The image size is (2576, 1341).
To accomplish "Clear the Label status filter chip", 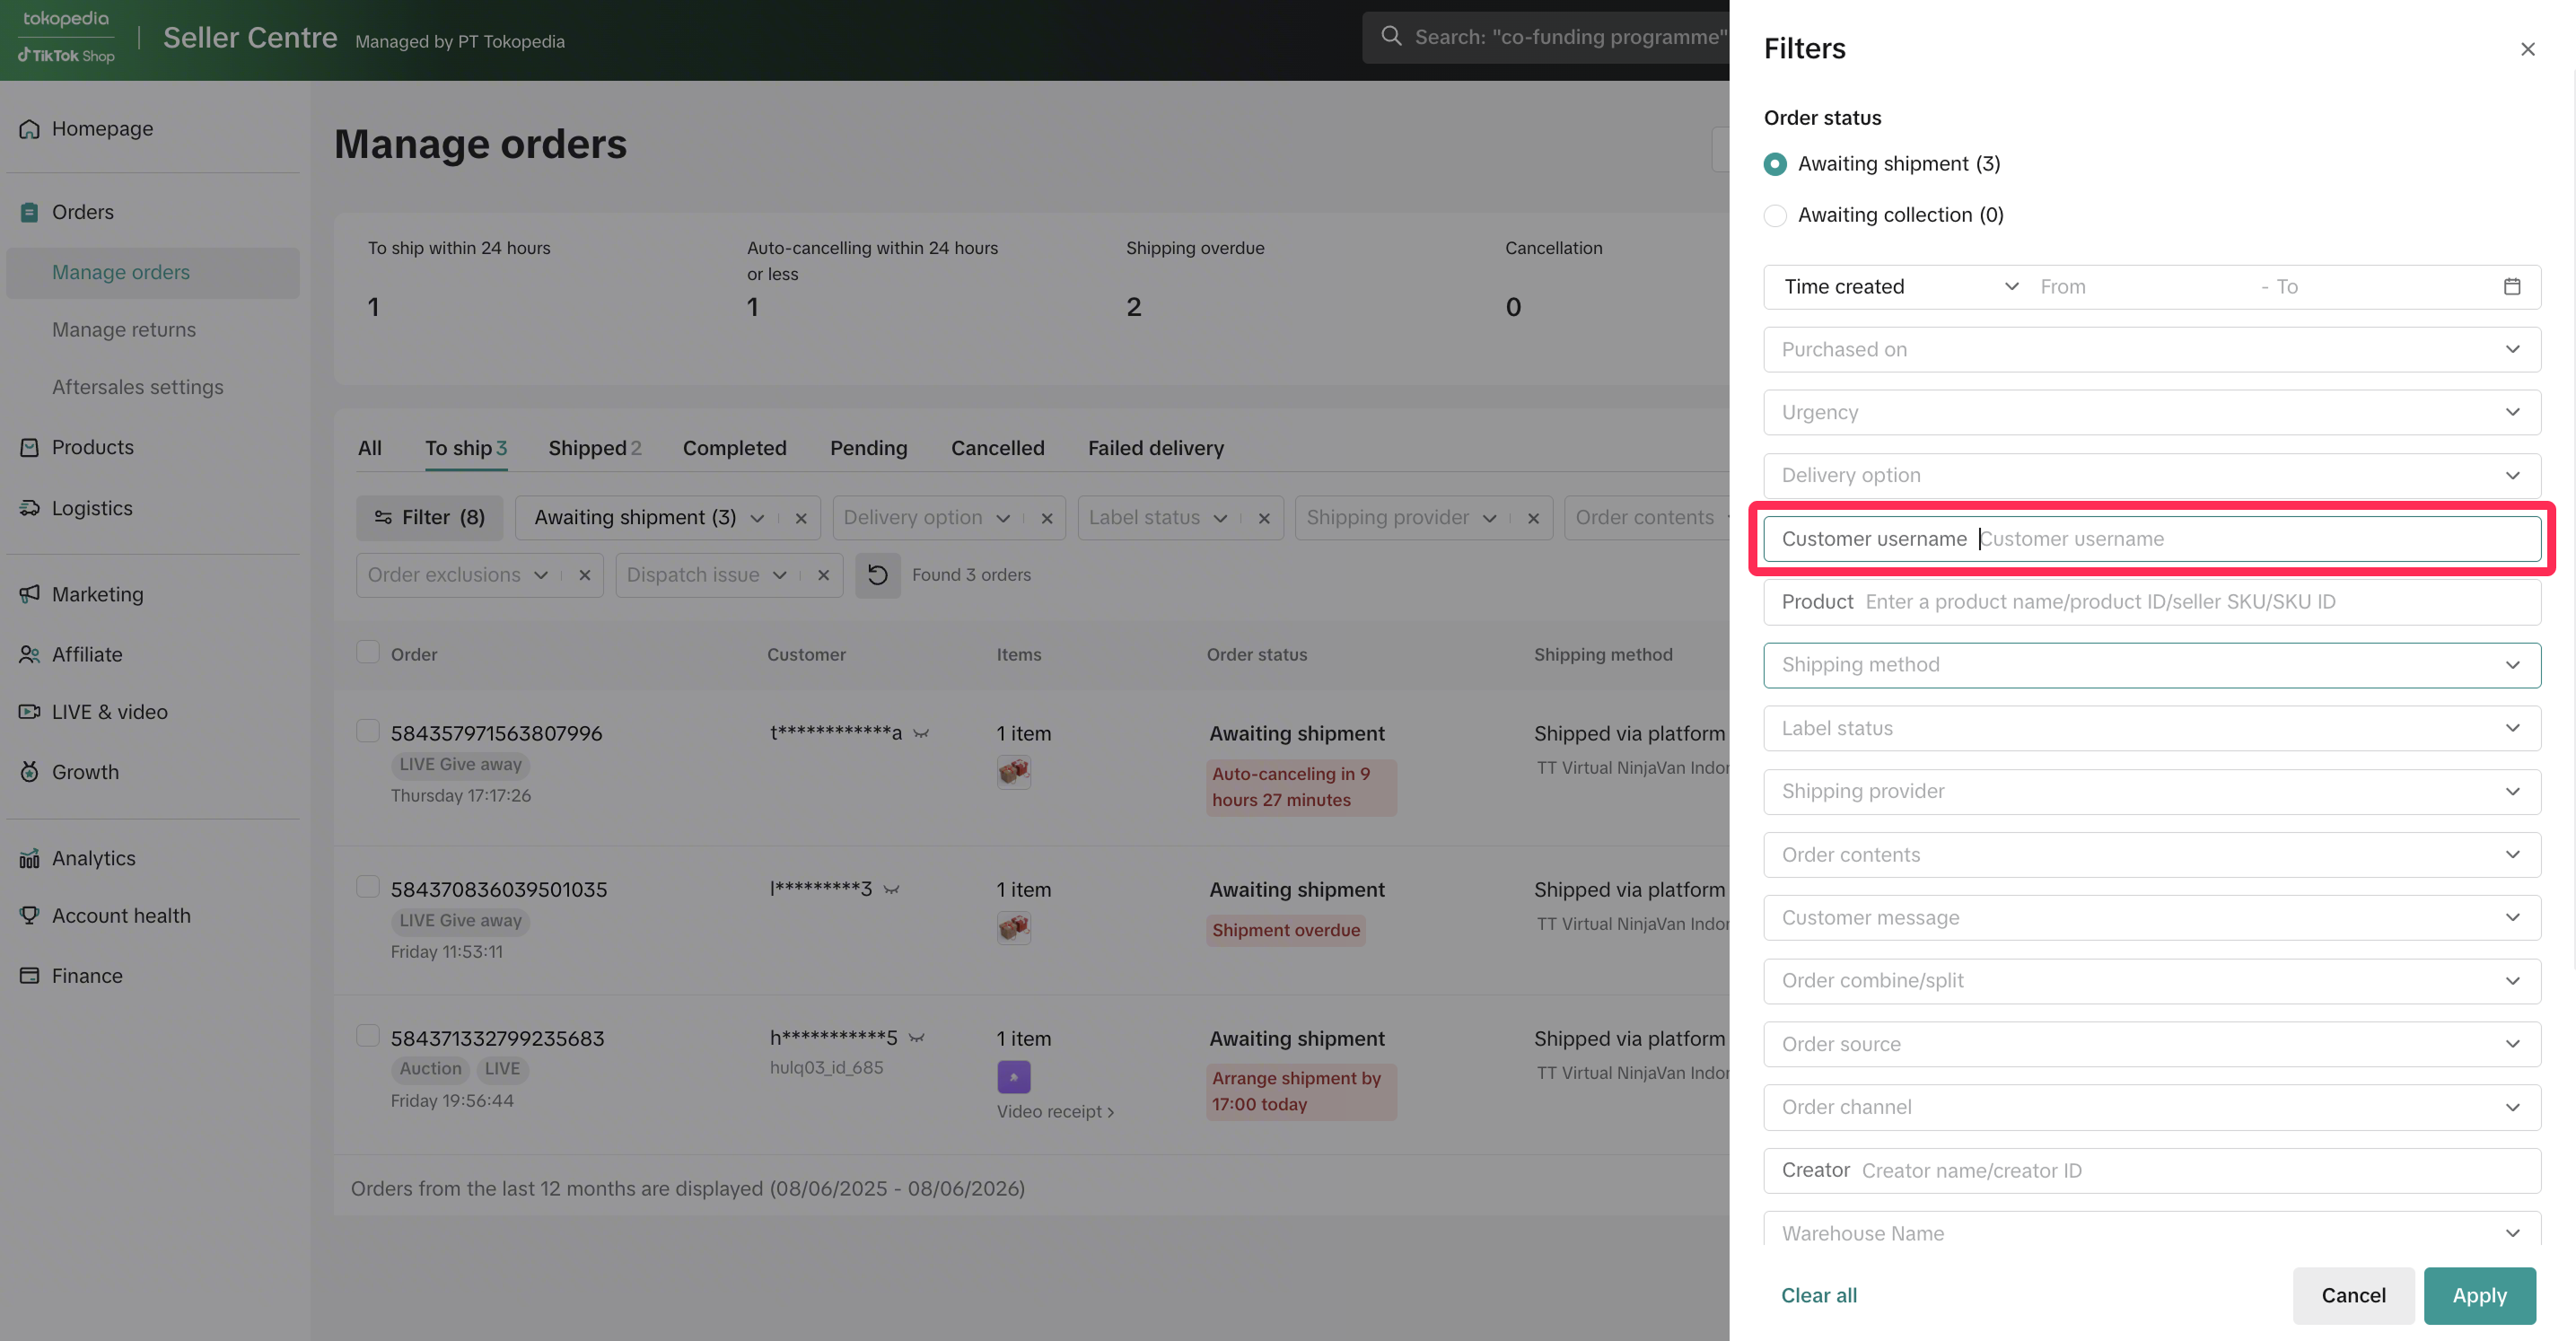I will [x=1264, y=518].
